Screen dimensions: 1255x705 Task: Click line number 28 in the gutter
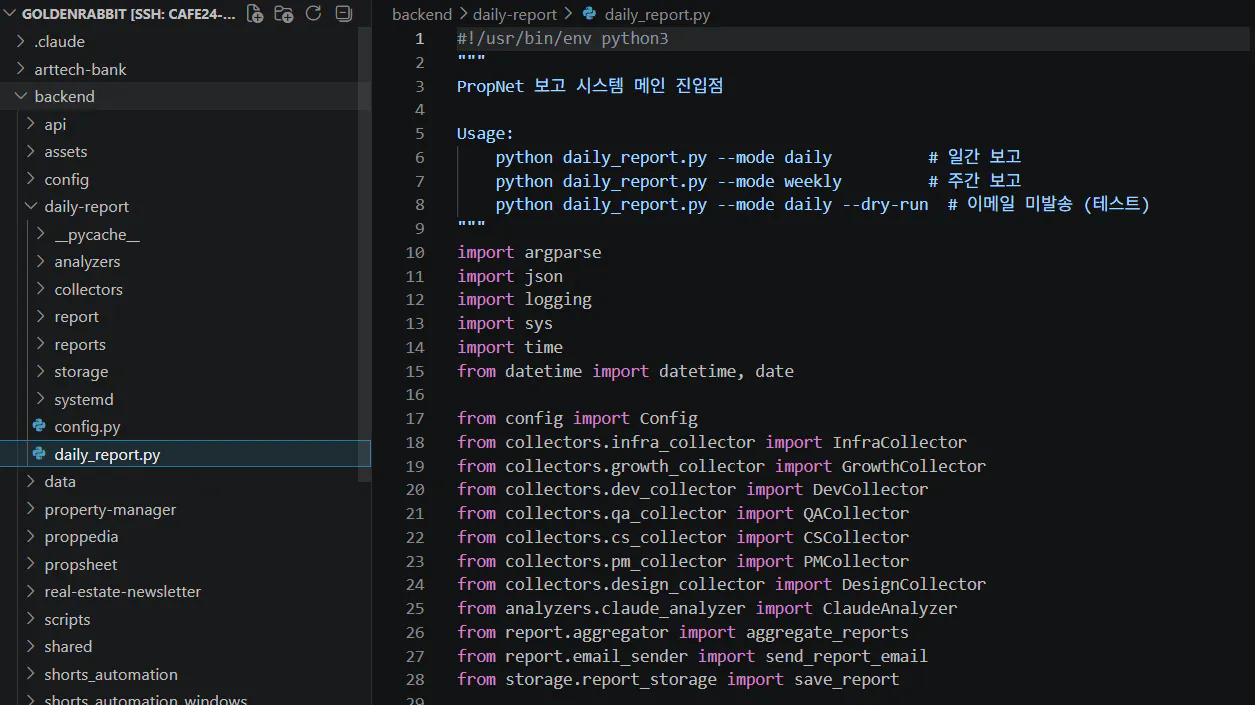(415, 679)
